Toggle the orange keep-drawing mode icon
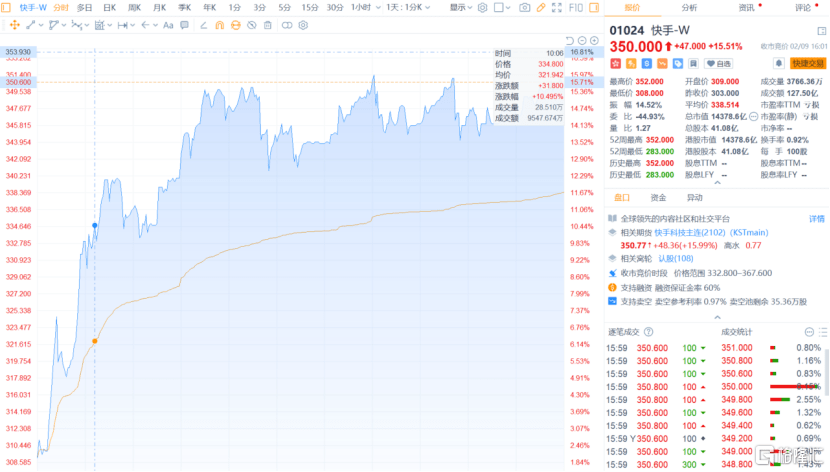The image size is (830, 472). [236, 25]
